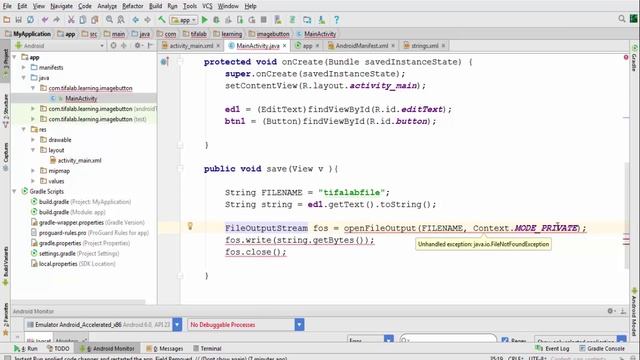Screen dimensions: 640x360
Task: Run the app with green play icon
Action: click(x=204, y=20)
